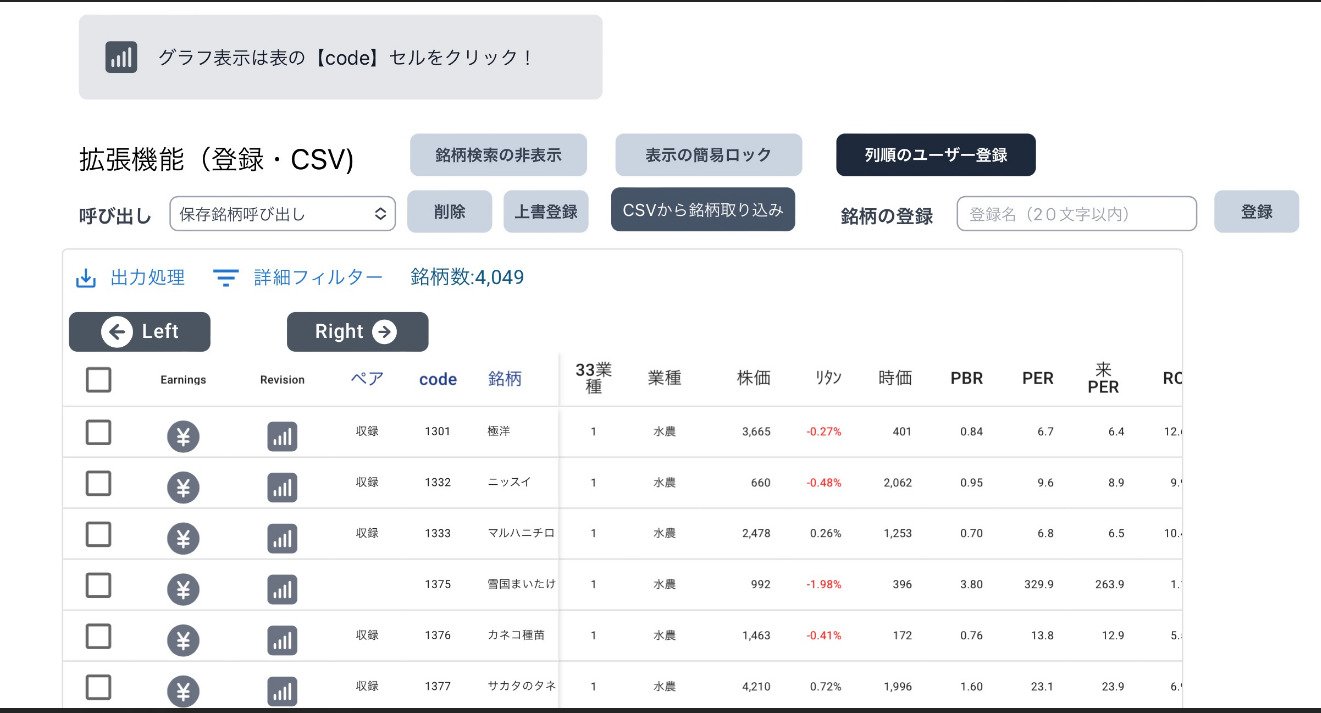Open the 詳細フィルター filter icon
This screenshot has height=713, width=1321.
(226, 278)
